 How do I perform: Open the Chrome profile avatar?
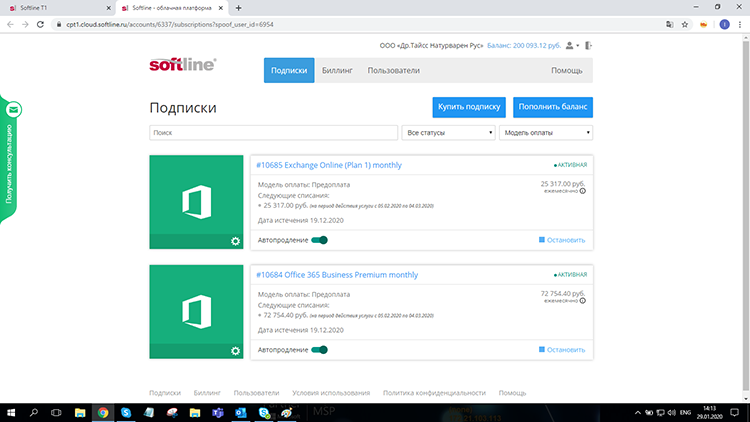pos(725,24)
